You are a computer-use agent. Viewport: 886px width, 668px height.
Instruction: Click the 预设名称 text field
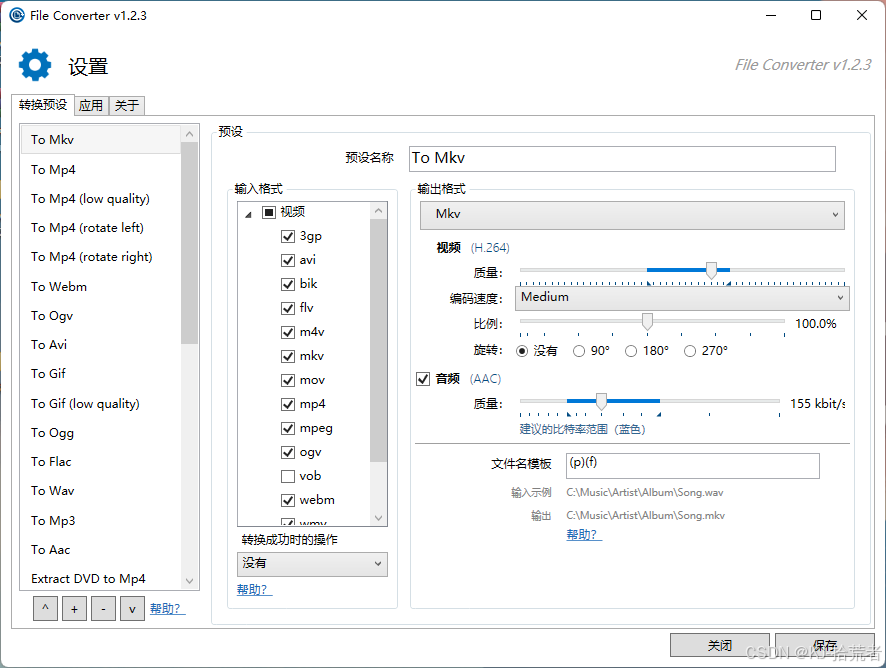tap(622, 159)
